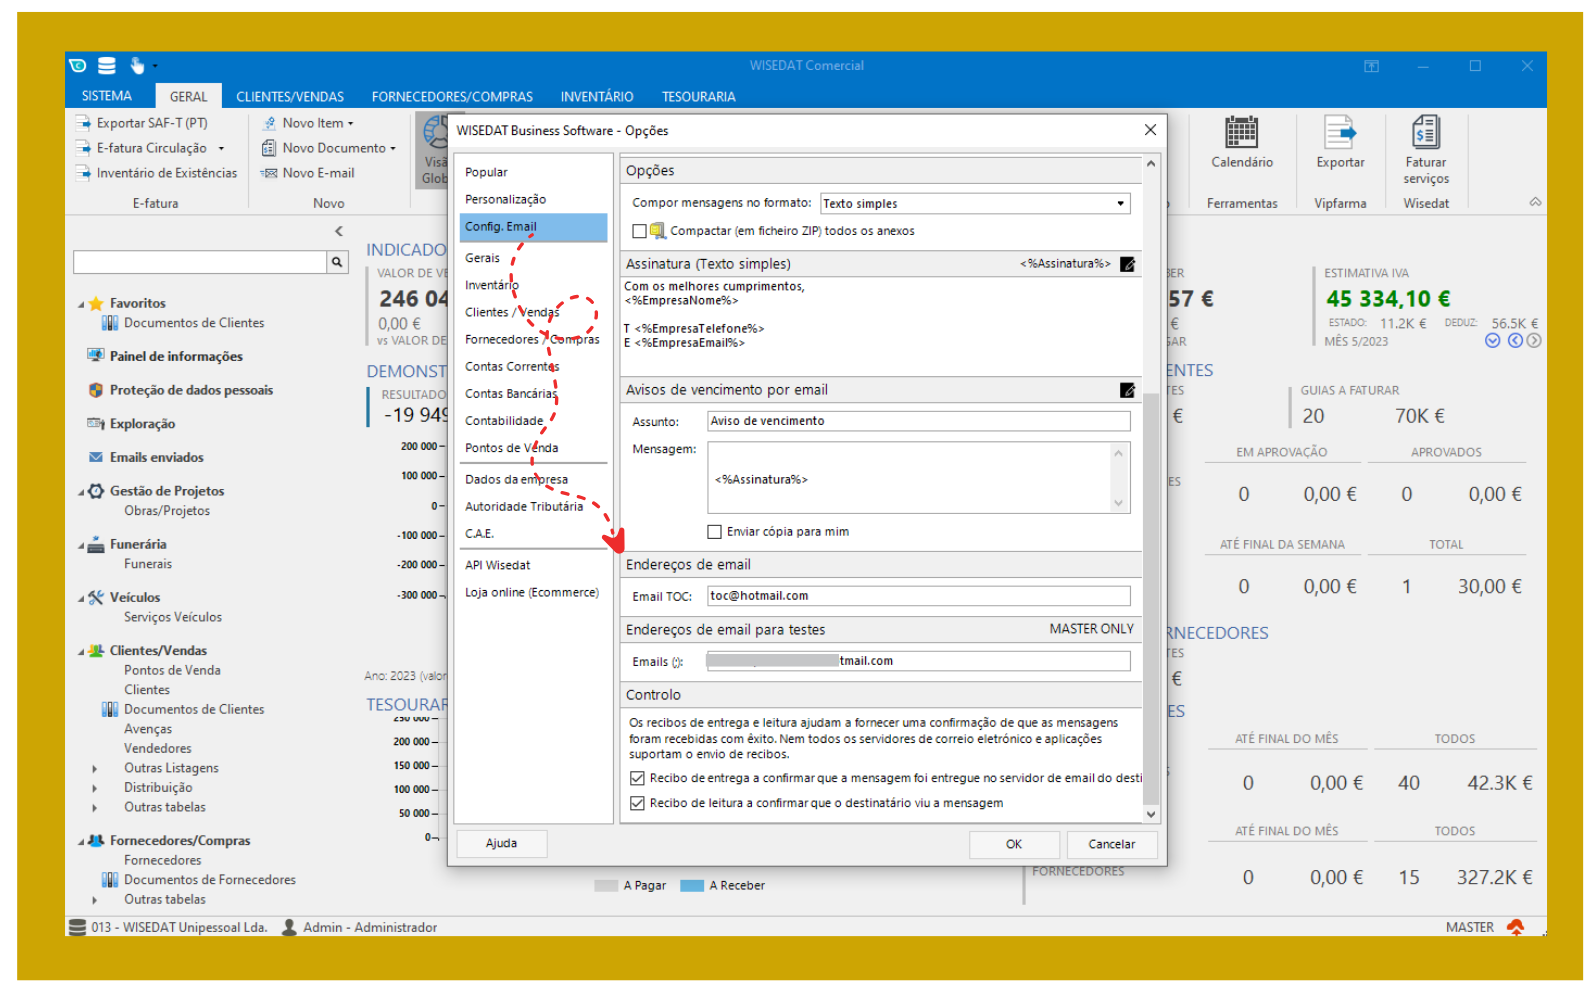Click the Exportar SAF-T (PT) icon
The height and width of the screenshot is (992, 1594).
84,123
